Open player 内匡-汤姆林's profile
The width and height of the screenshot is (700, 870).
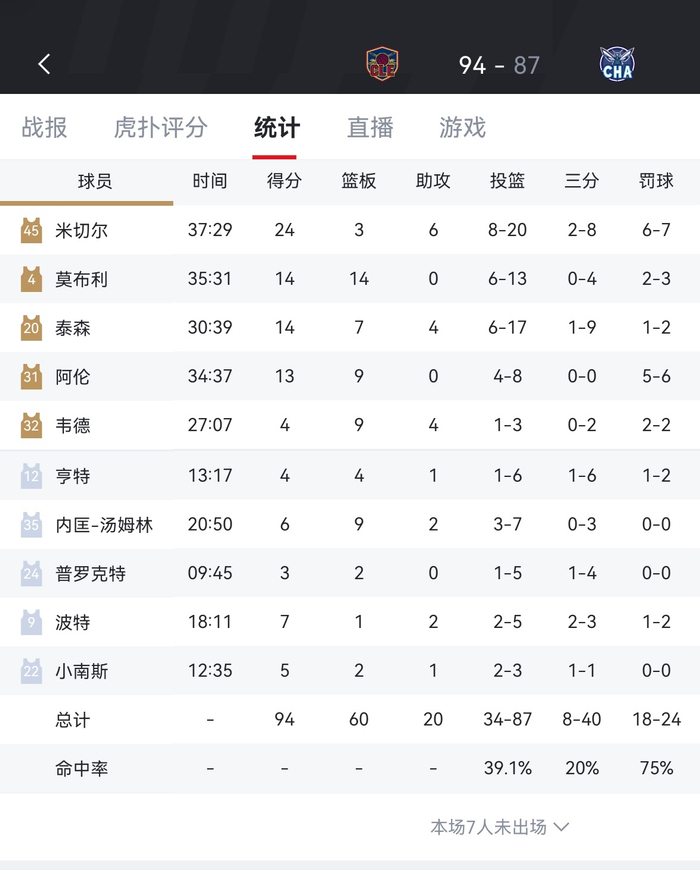pos(104,525)
